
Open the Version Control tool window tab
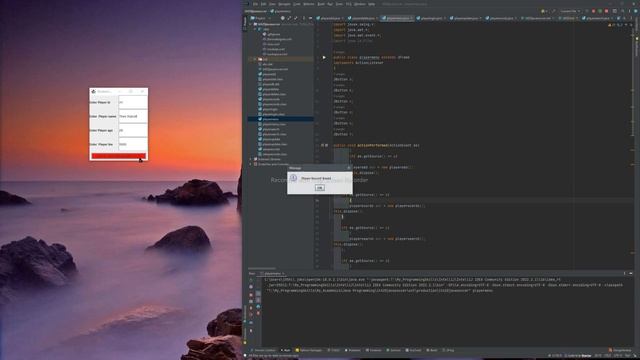tap(263, 350)
